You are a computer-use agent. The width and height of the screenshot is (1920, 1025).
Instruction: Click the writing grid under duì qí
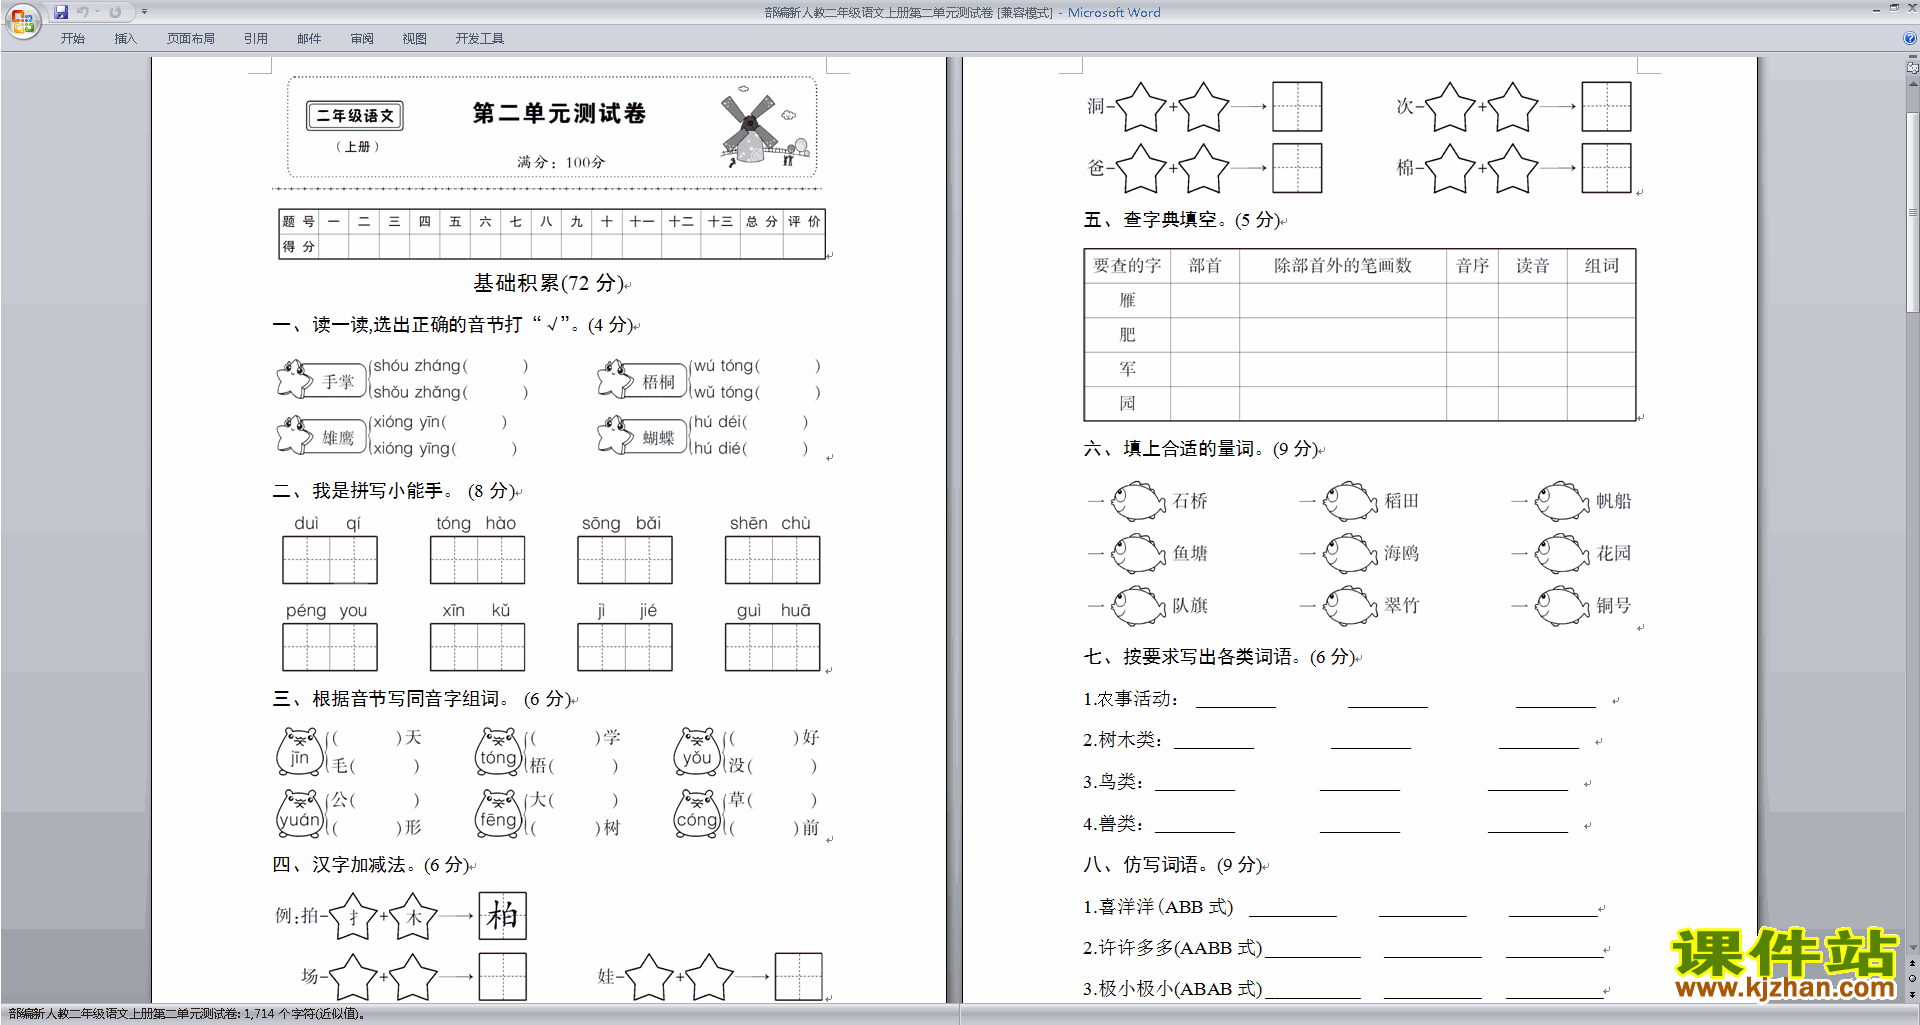pyautogui.click(x=330, y=560)
